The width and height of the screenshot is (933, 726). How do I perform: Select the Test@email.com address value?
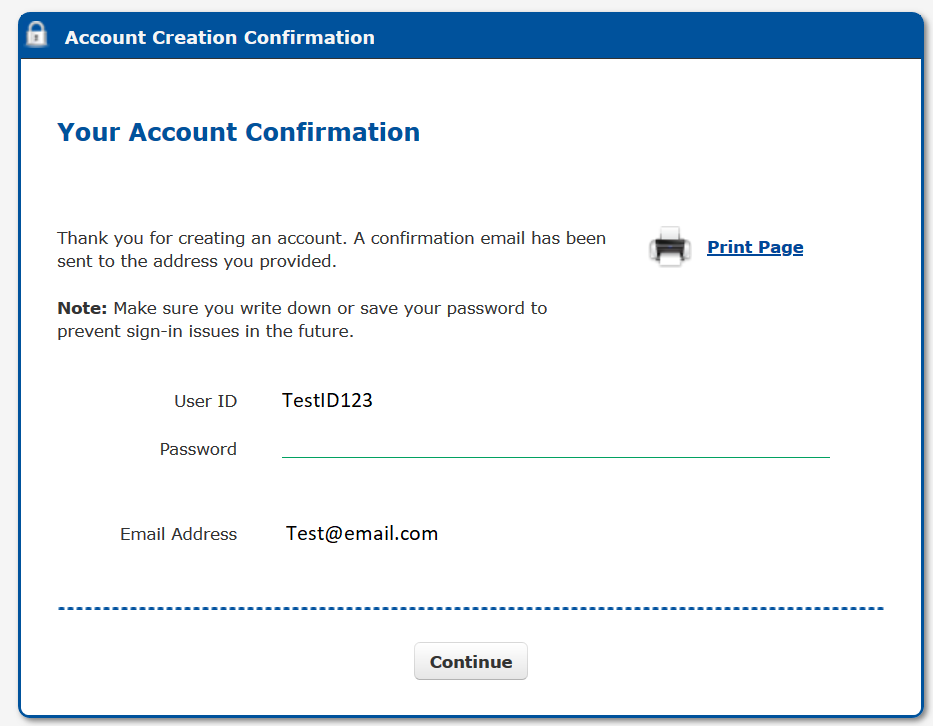[x=362, y=534]
